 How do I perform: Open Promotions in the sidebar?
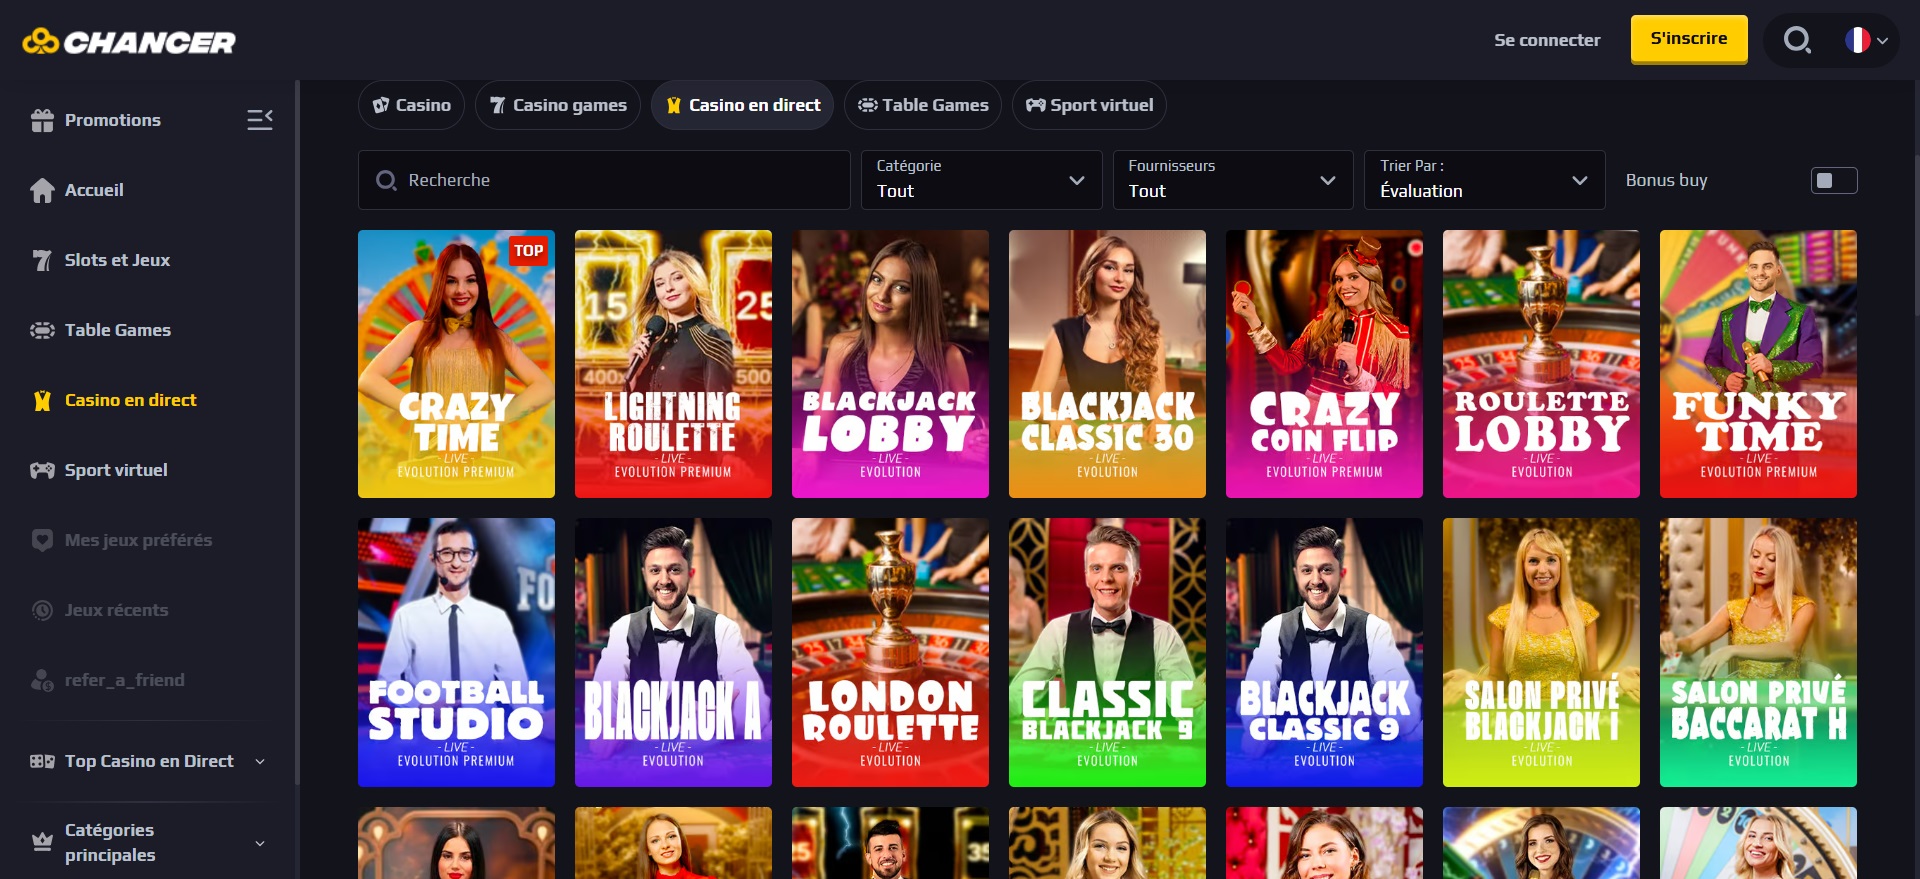click(x=113, y=120)
